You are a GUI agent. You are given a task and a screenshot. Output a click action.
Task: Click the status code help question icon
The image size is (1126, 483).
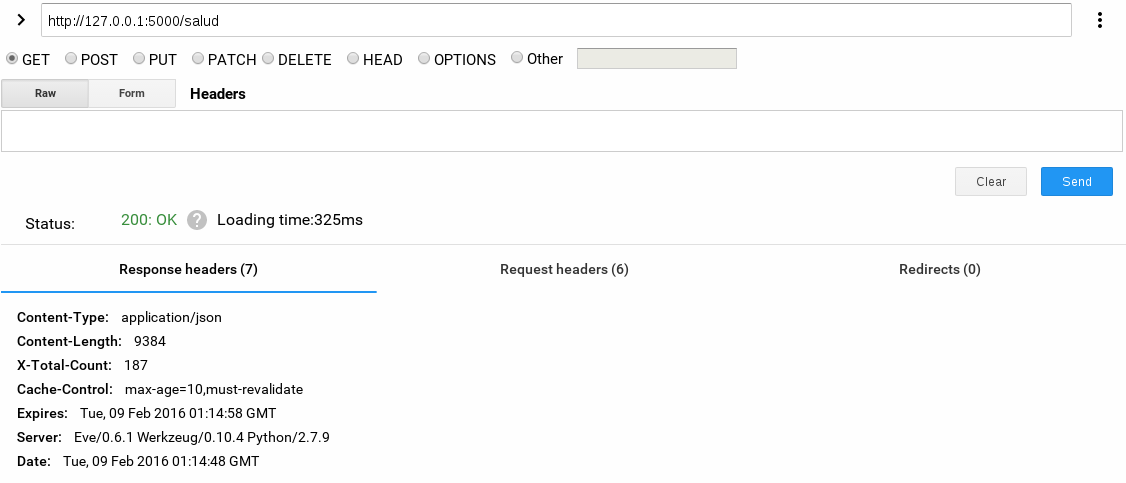[x=197, y=220]
